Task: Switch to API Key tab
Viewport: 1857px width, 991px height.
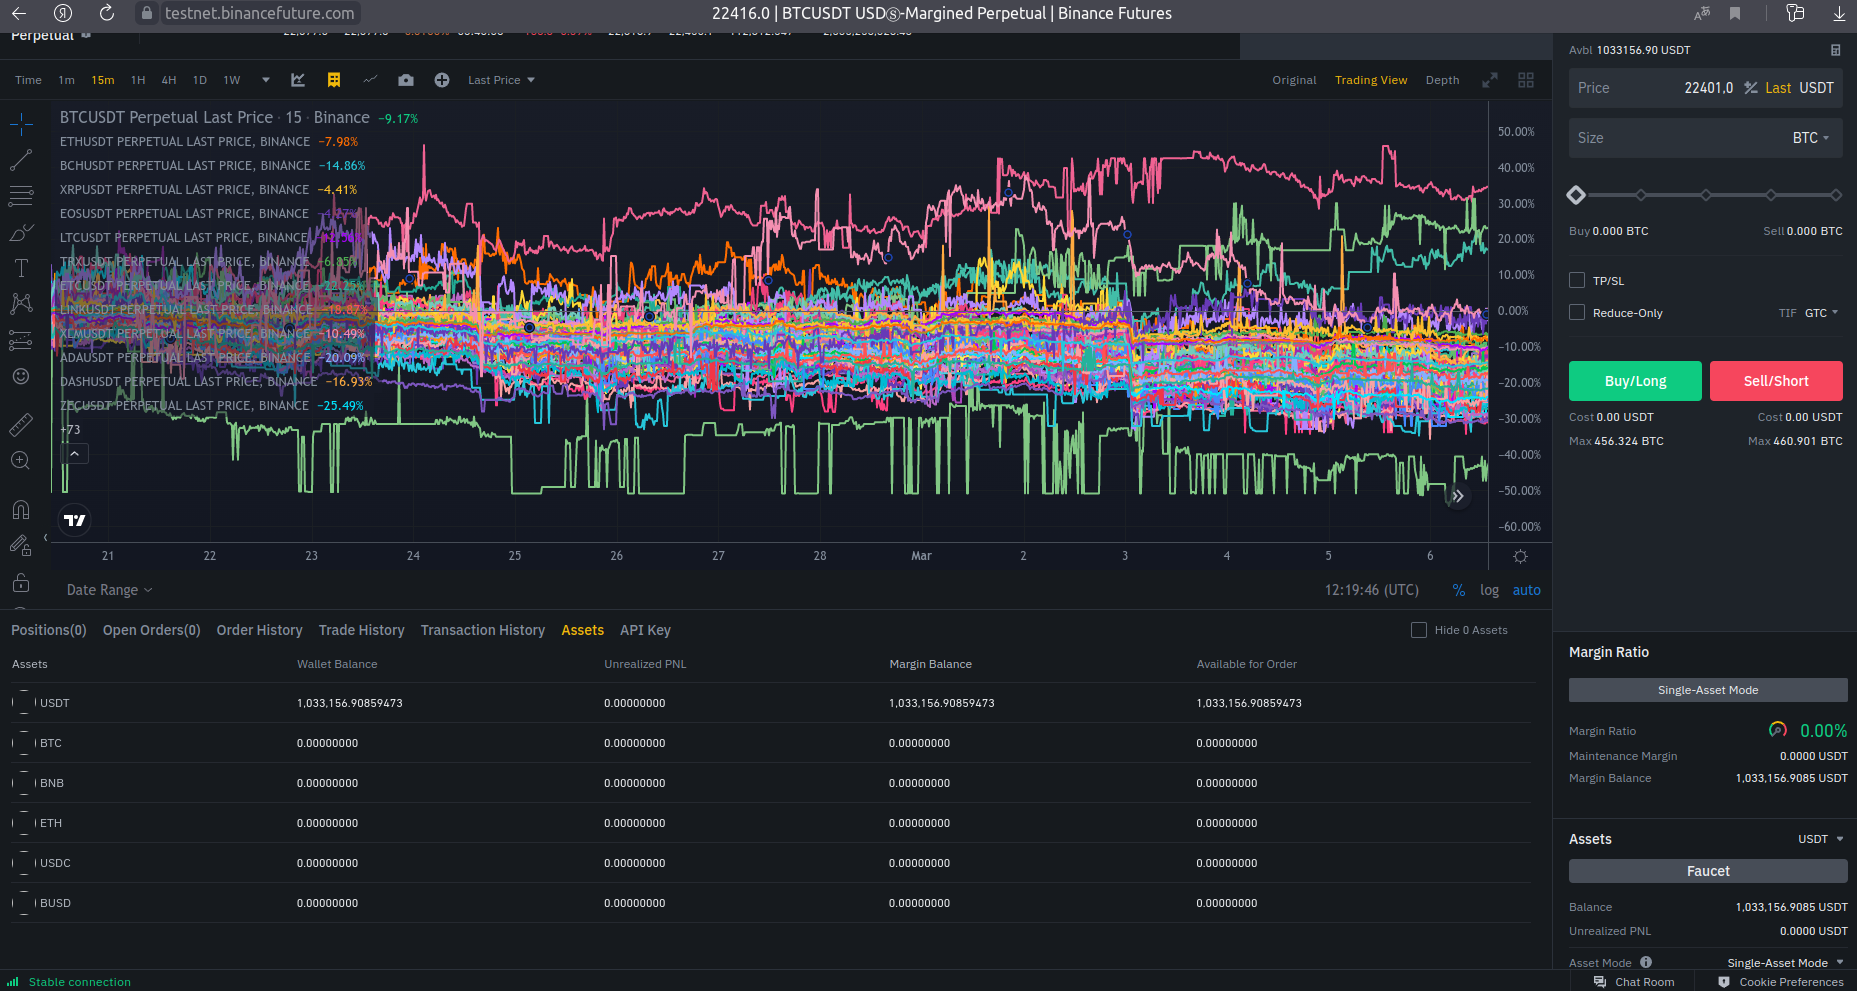Action: tap(645, 630)
